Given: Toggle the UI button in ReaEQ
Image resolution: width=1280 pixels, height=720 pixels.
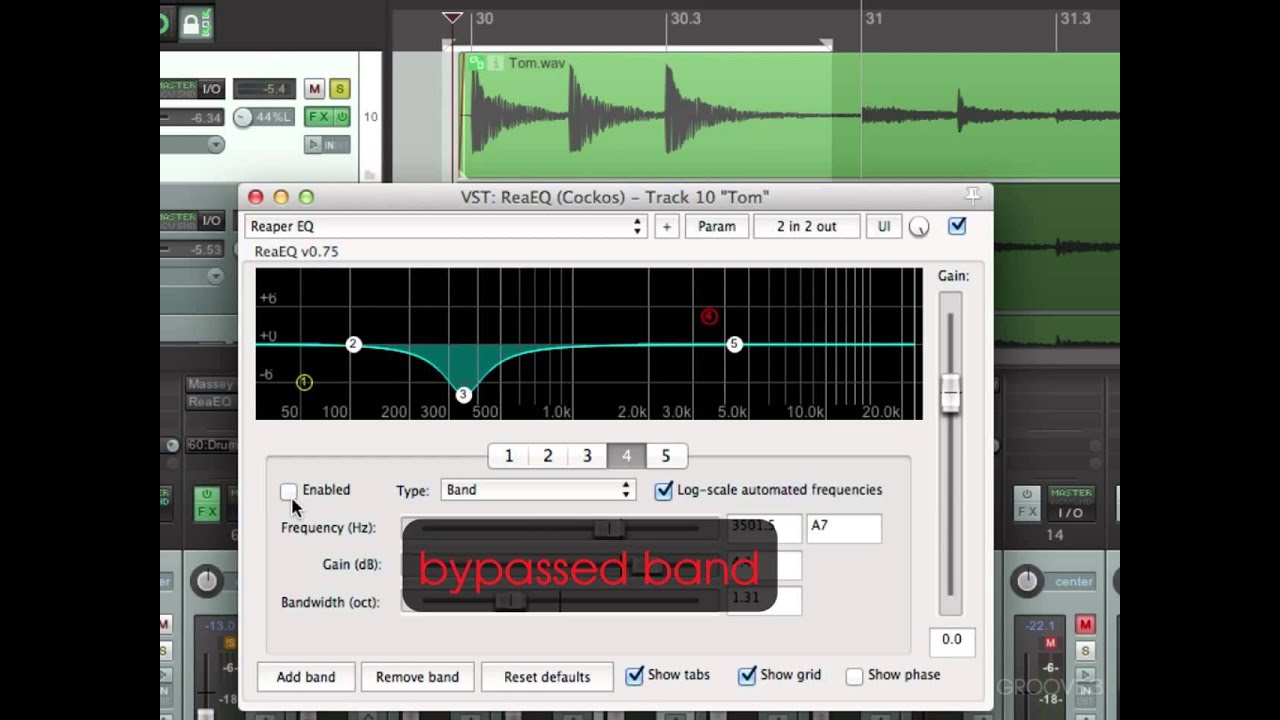Looking at the screenshot, I should (884, 227).
